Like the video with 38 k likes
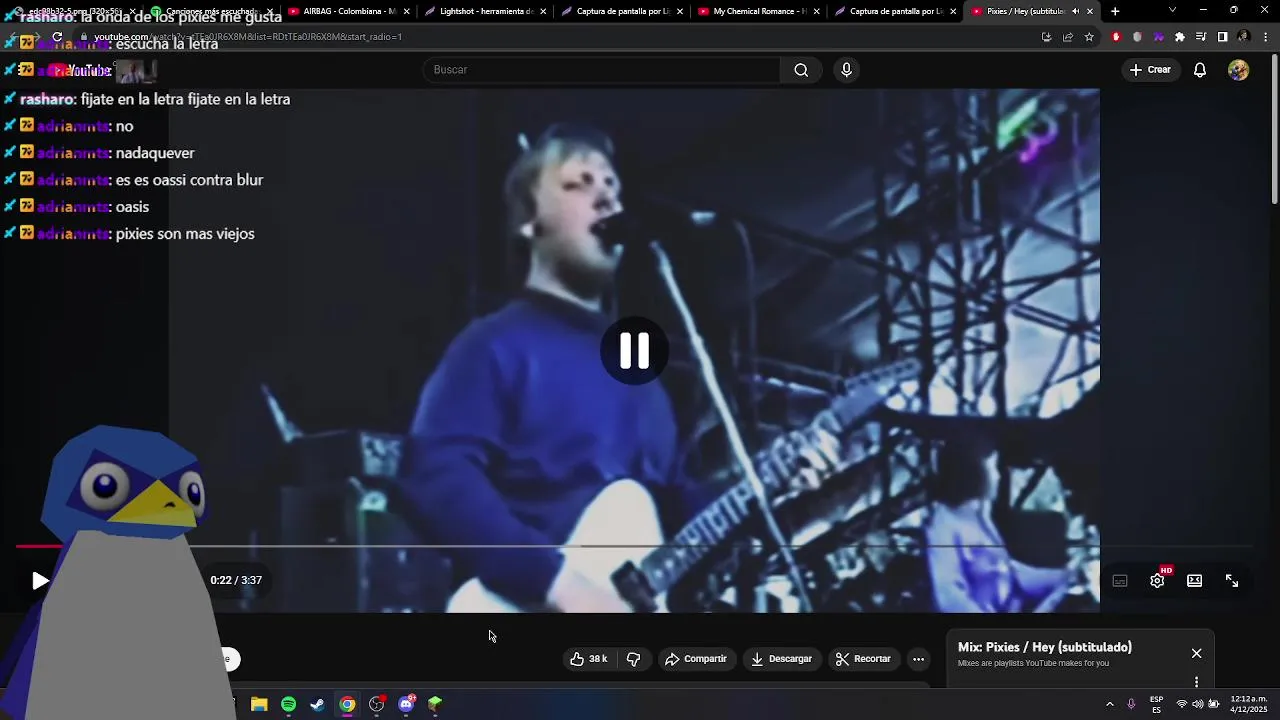The image size is (1280, 720). (588, 659)
